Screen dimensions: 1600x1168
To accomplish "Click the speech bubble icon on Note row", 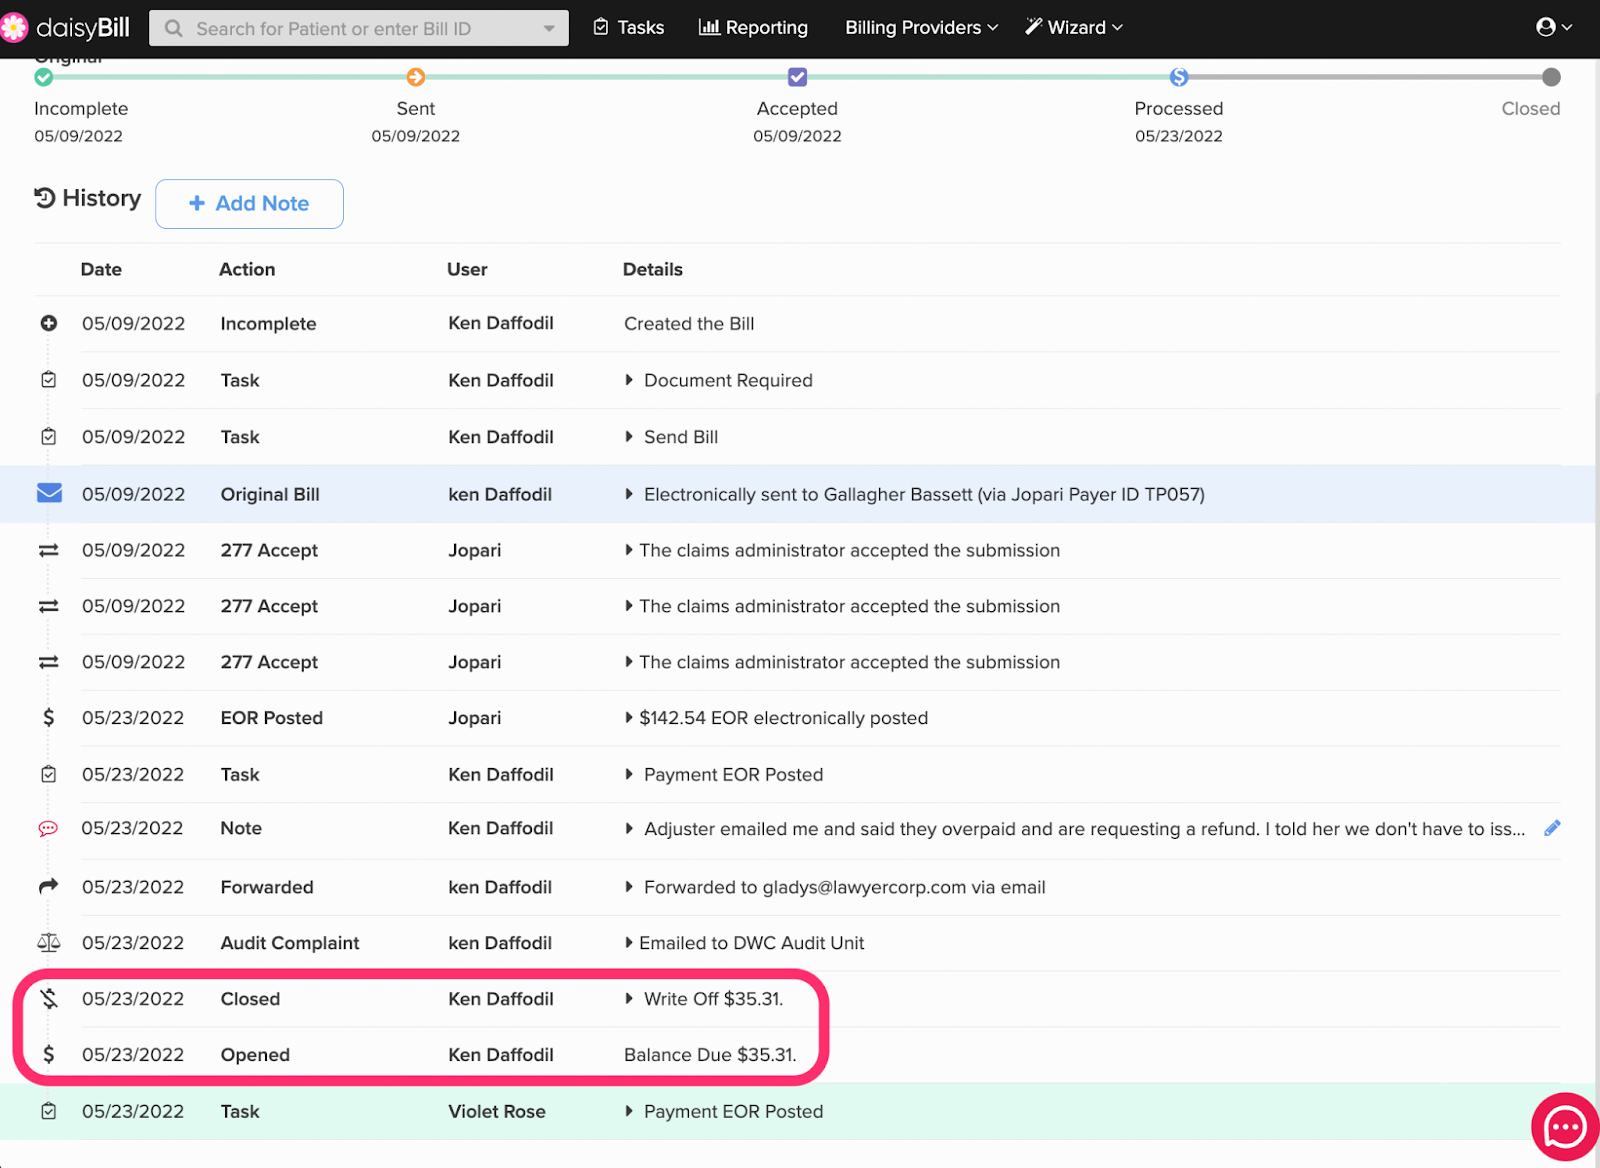I will point(48,829).
